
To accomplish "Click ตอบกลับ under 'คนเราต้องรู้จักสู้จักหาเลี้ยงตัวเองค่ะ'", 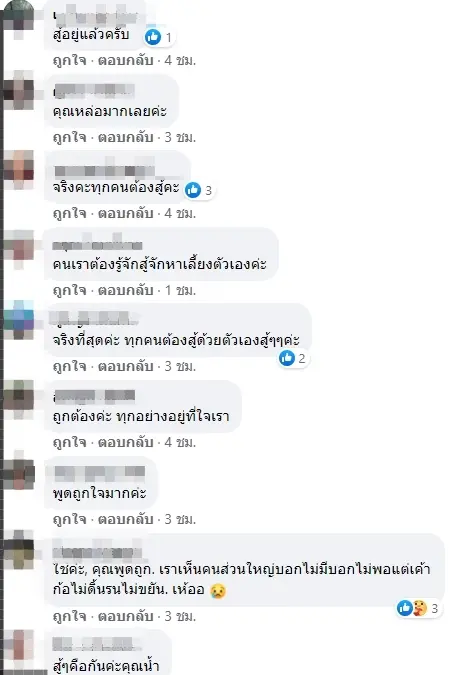I will [125, 290].
